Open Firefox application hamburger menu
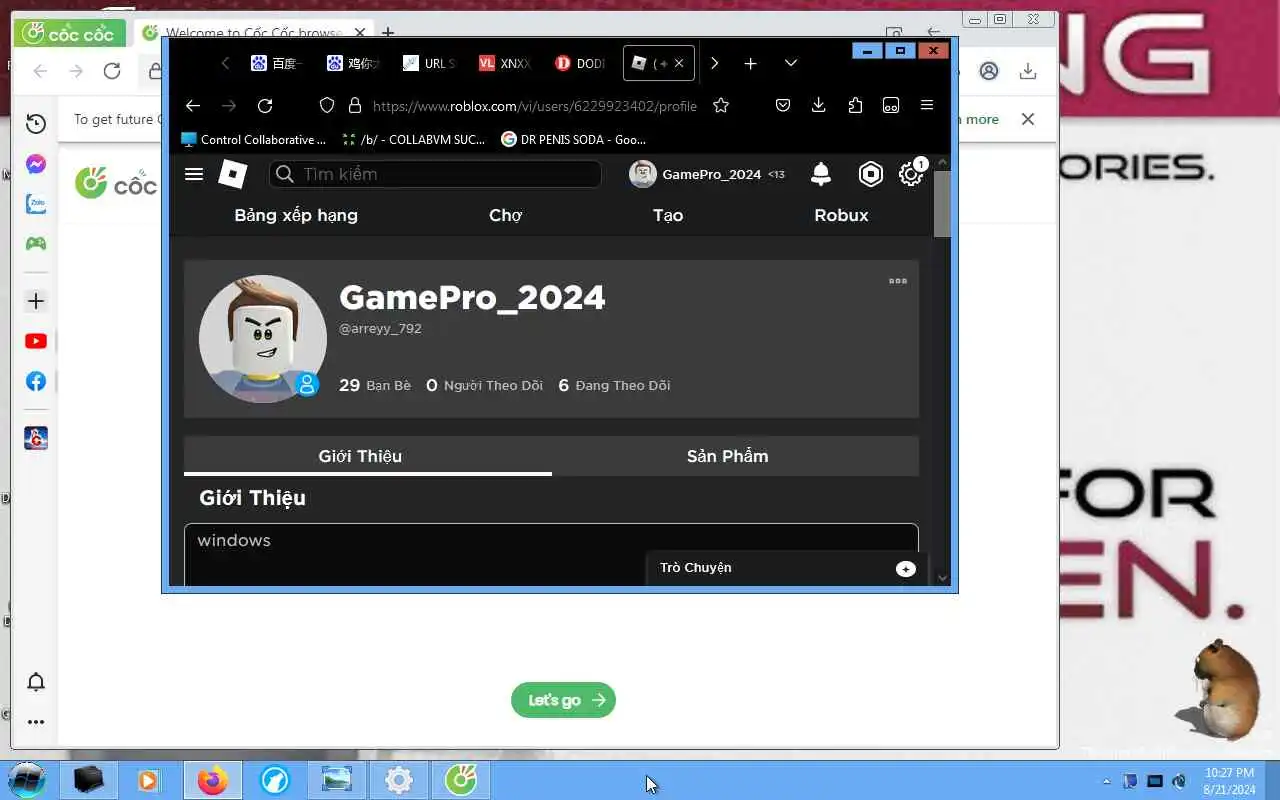The image size is (1280, 800). coord(927,106)
